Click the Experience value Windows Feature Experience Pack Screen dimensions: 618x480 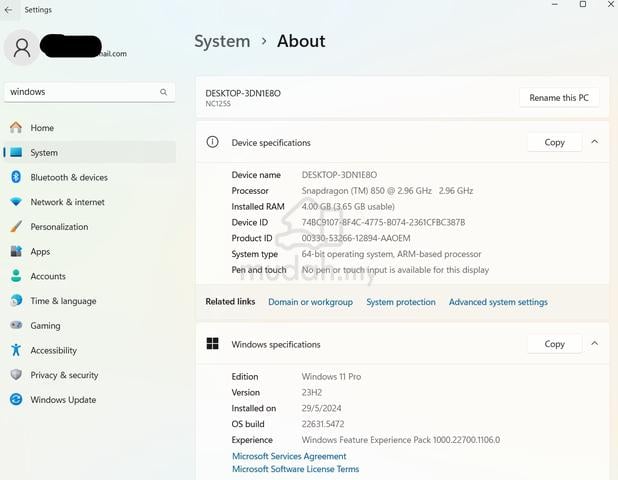(400, 440)
